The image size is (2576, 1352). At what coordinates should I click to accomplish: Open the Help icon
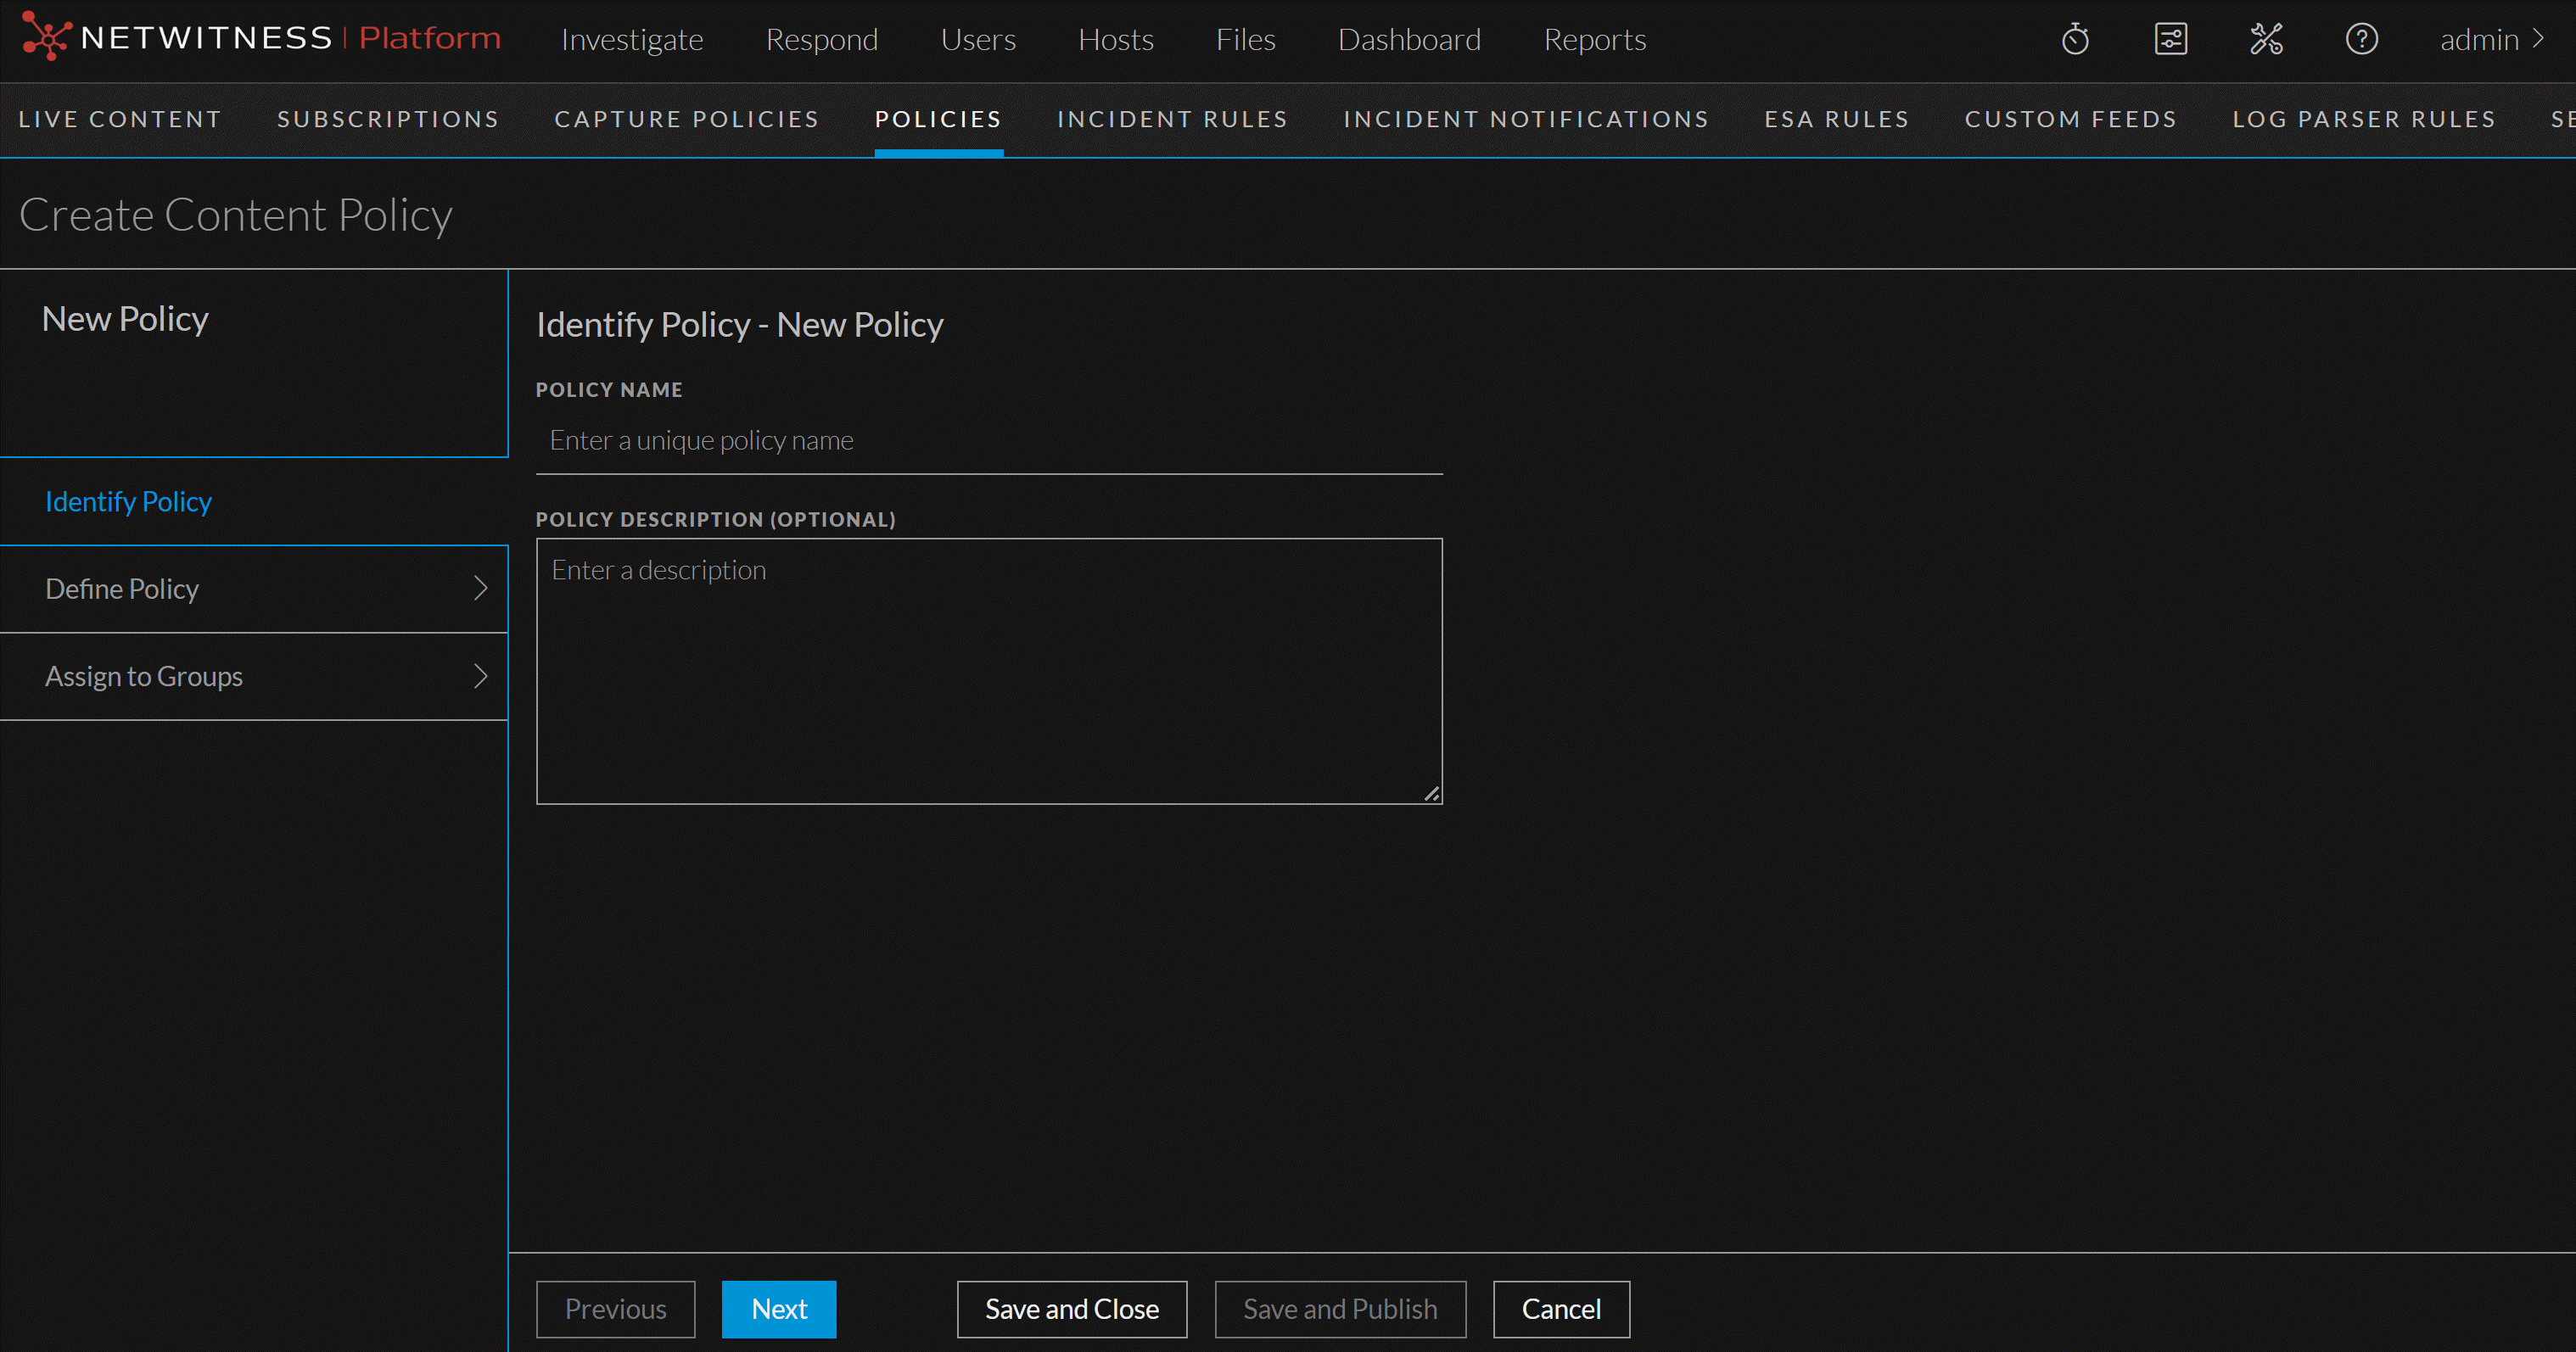[x=2361, y=39]
